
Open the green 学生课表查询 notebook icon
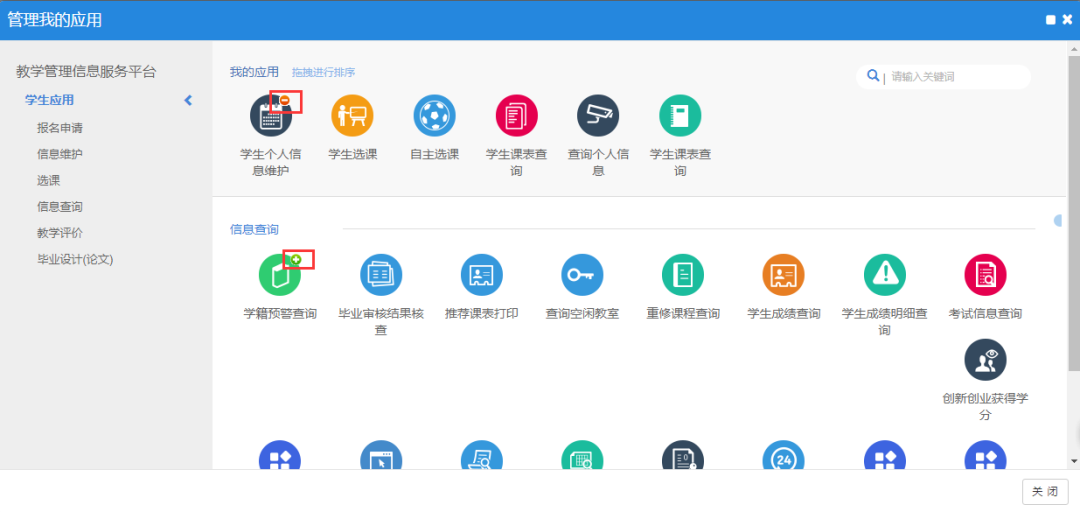click(x=680, y=116)
